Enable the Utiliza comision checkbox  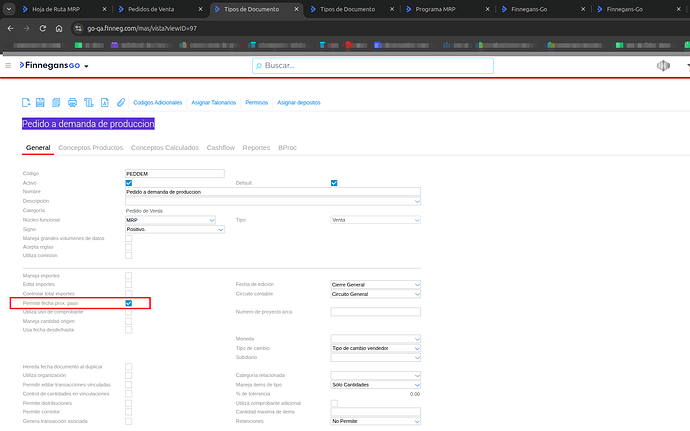click(x=128, y=255)
